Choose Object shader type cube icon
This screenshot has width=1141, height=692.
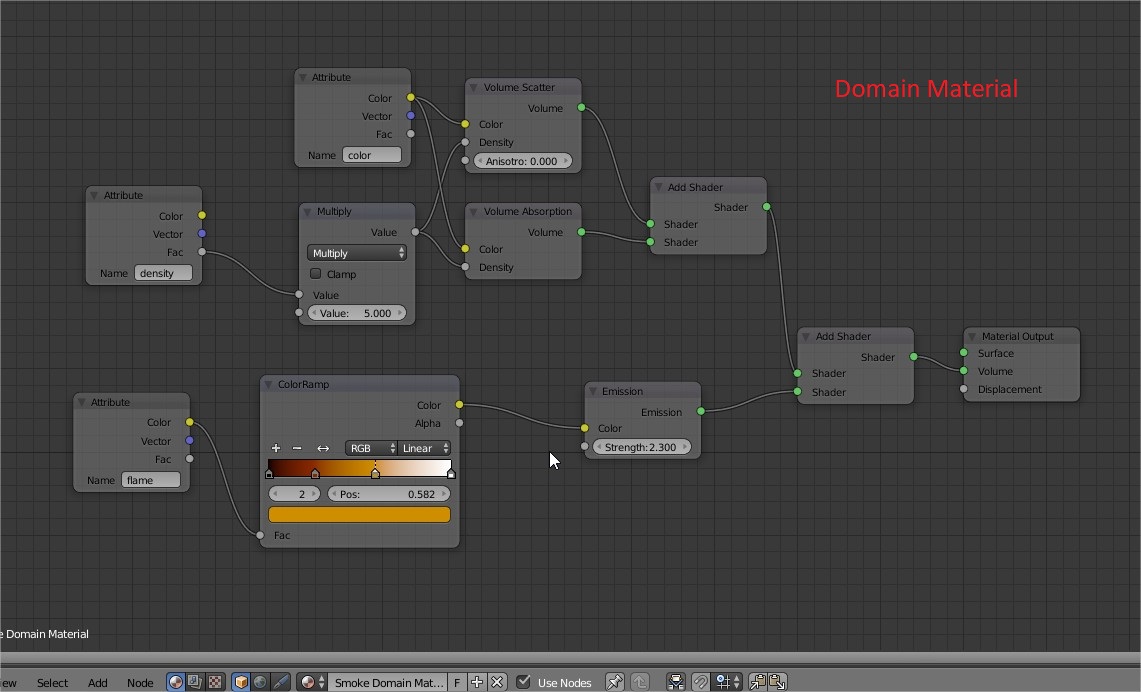click(x=241, y=682)
